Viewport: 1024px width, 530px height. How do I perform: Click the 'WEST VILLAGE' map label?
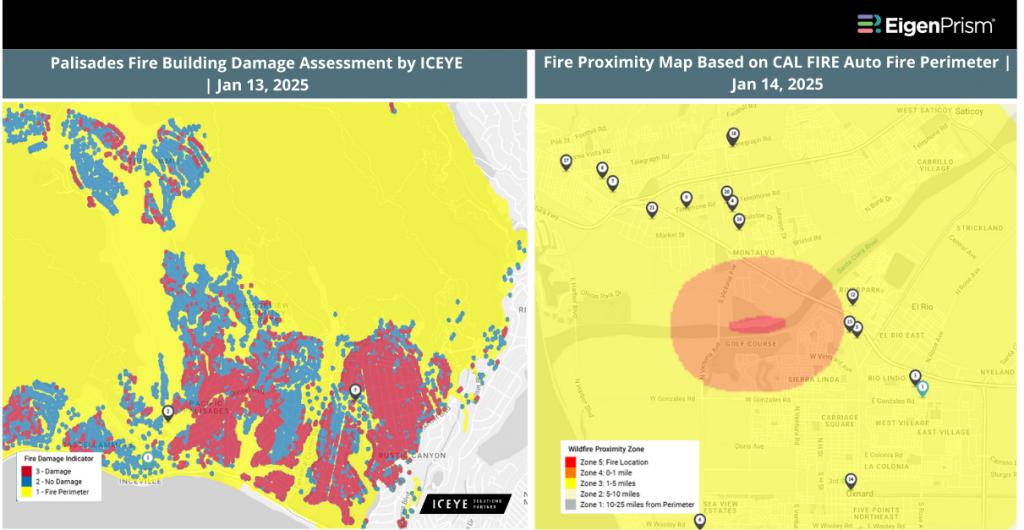[900, 424]
